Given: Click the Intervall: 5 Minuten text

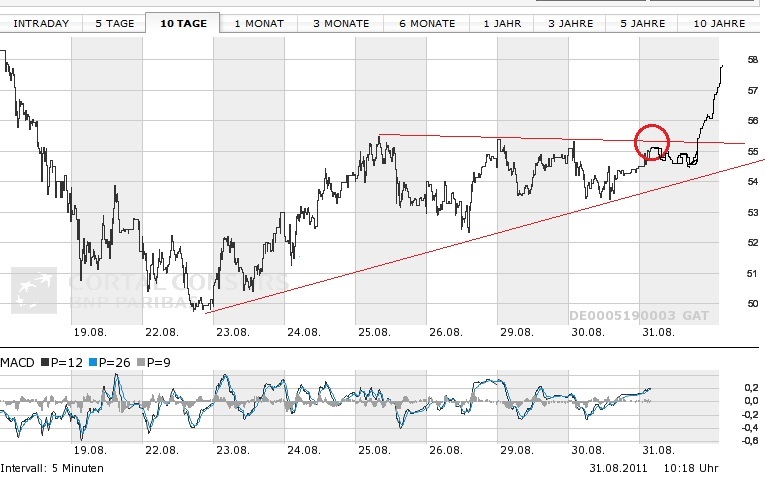Looking at the screenshot, I should pos(51,468).
